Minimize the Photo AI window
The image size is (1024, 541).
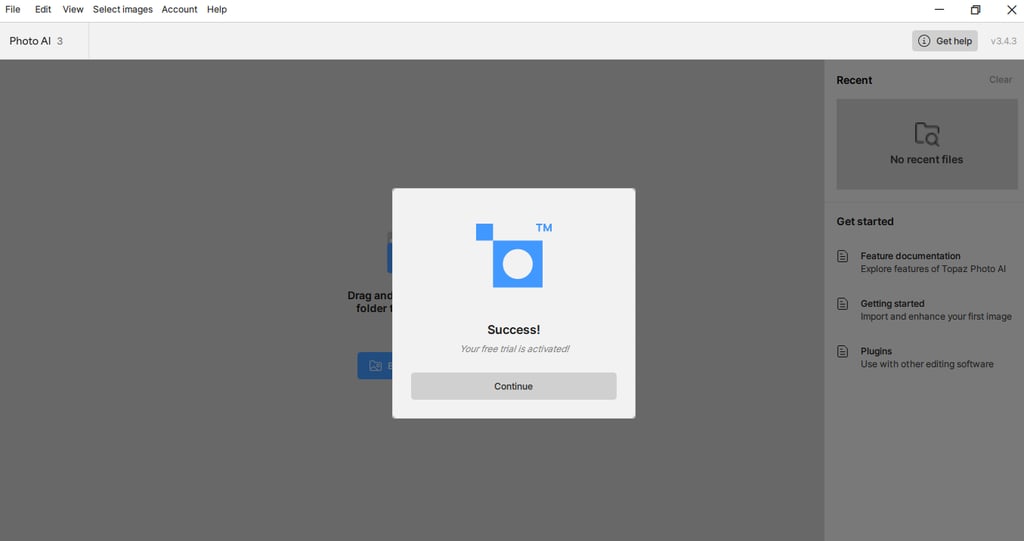tap(939, 9)
